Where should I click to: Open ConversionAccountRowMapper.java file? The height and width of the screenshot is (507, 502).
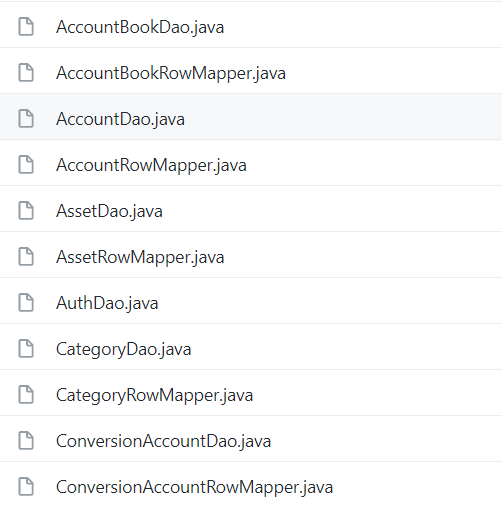(195, 487)
